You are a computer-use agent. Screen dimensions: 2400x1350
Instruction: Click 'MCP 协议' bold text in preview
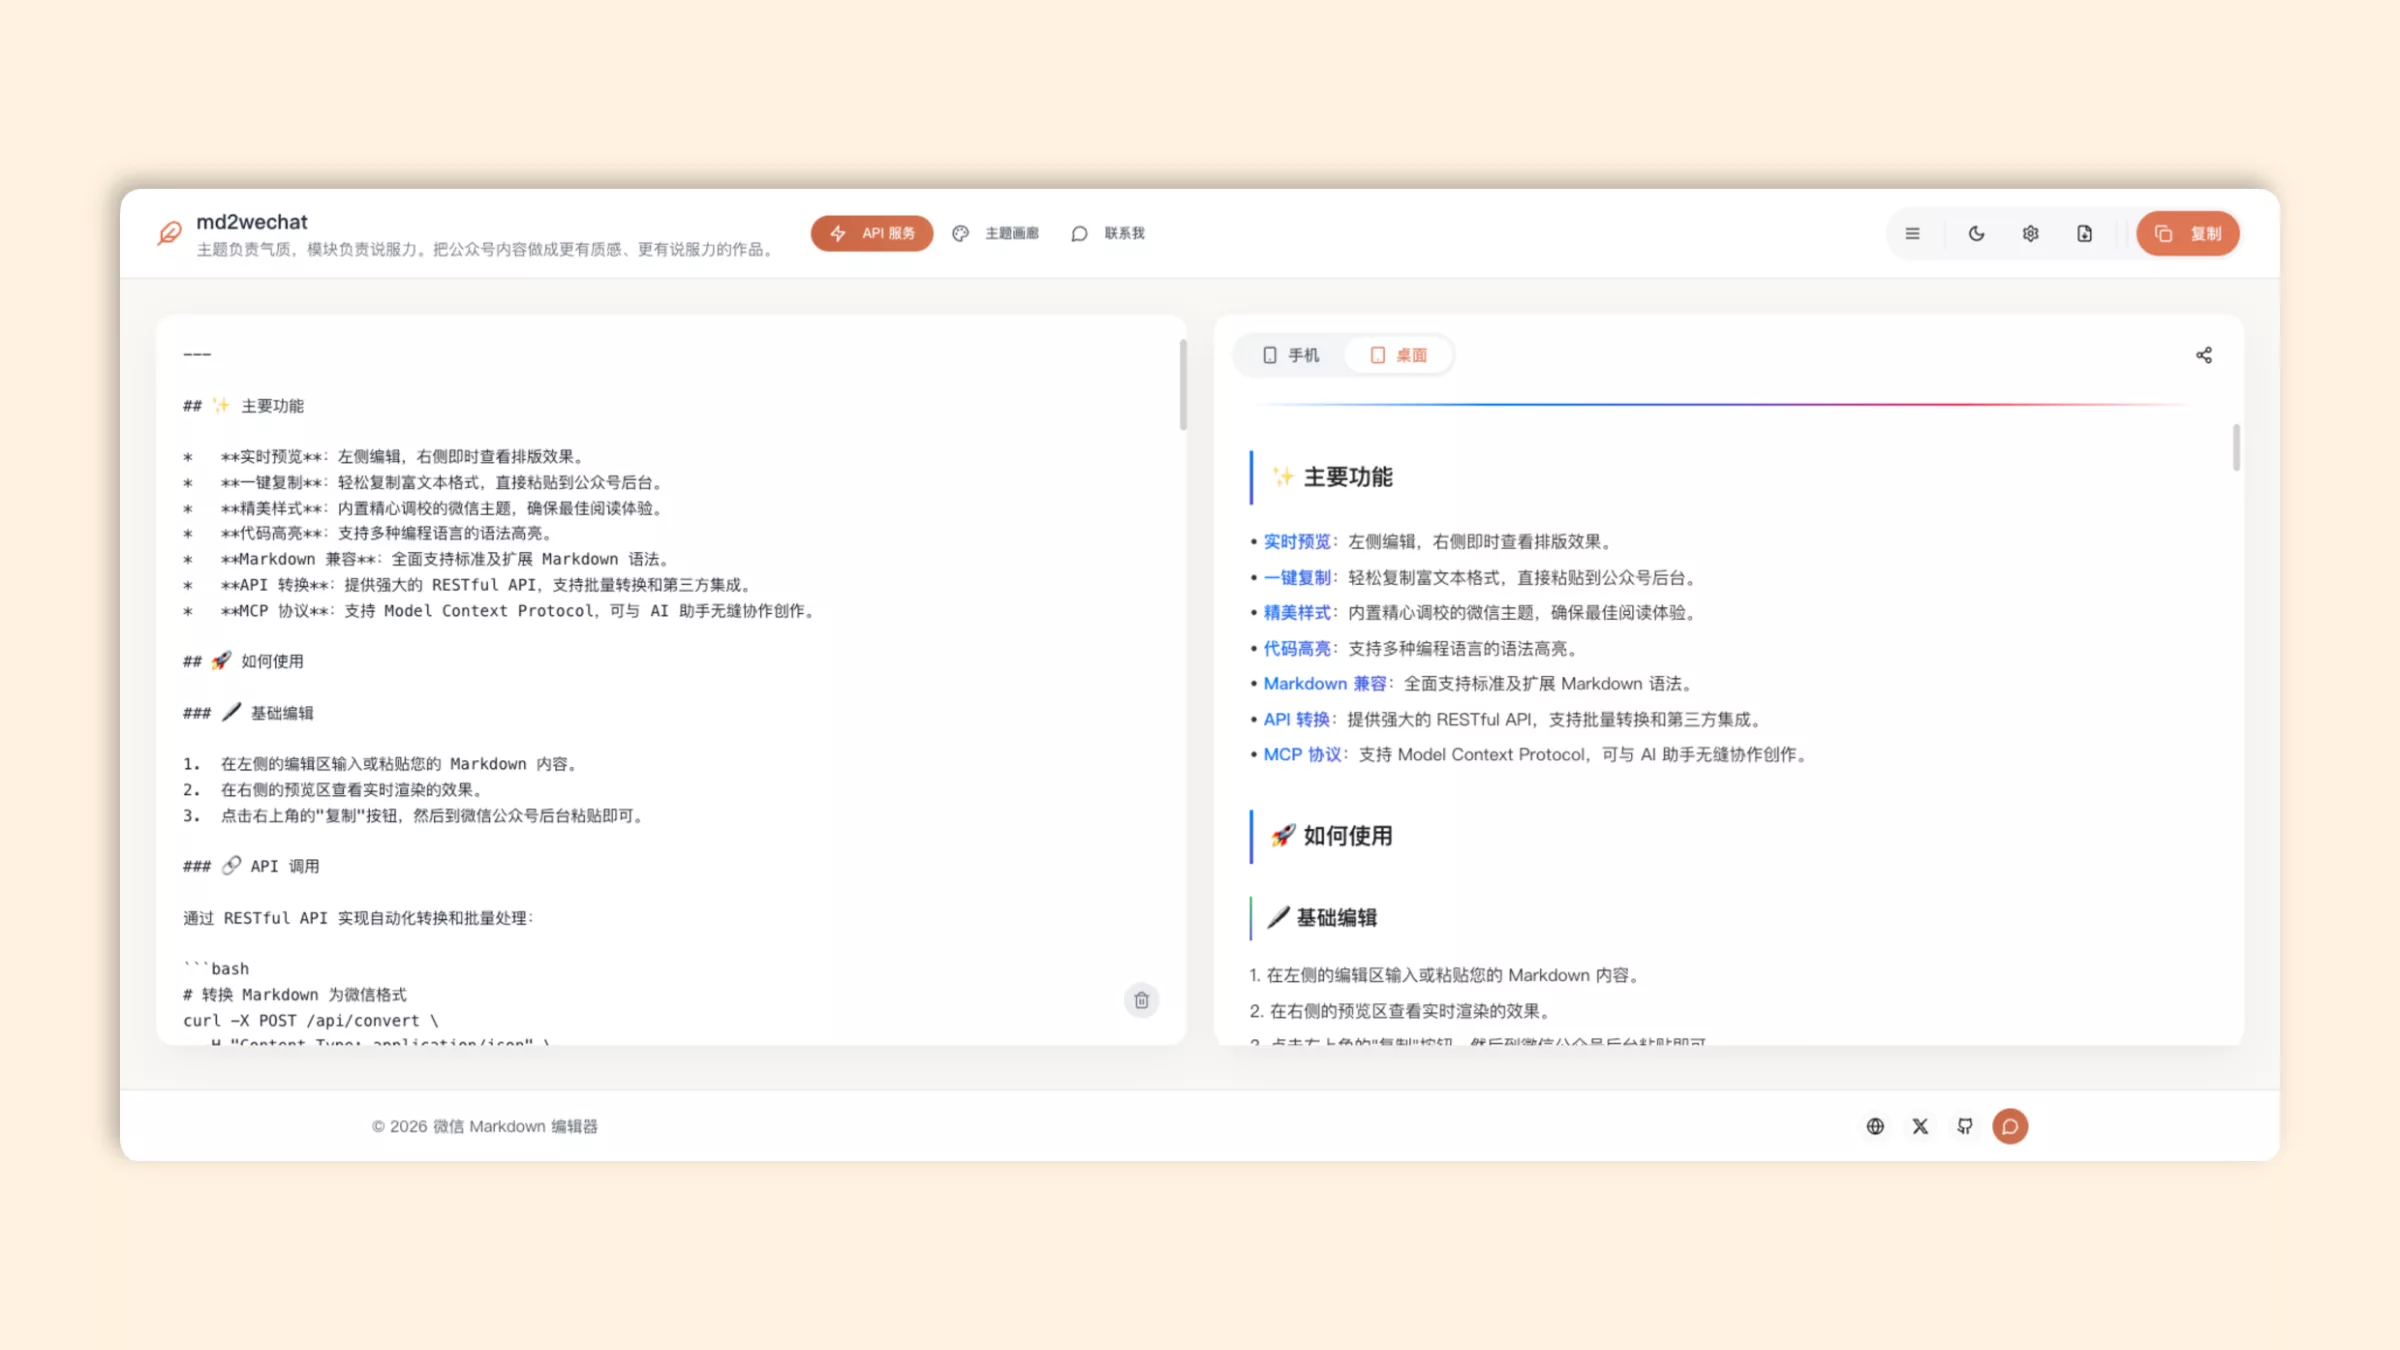(x=1302, y=755)
